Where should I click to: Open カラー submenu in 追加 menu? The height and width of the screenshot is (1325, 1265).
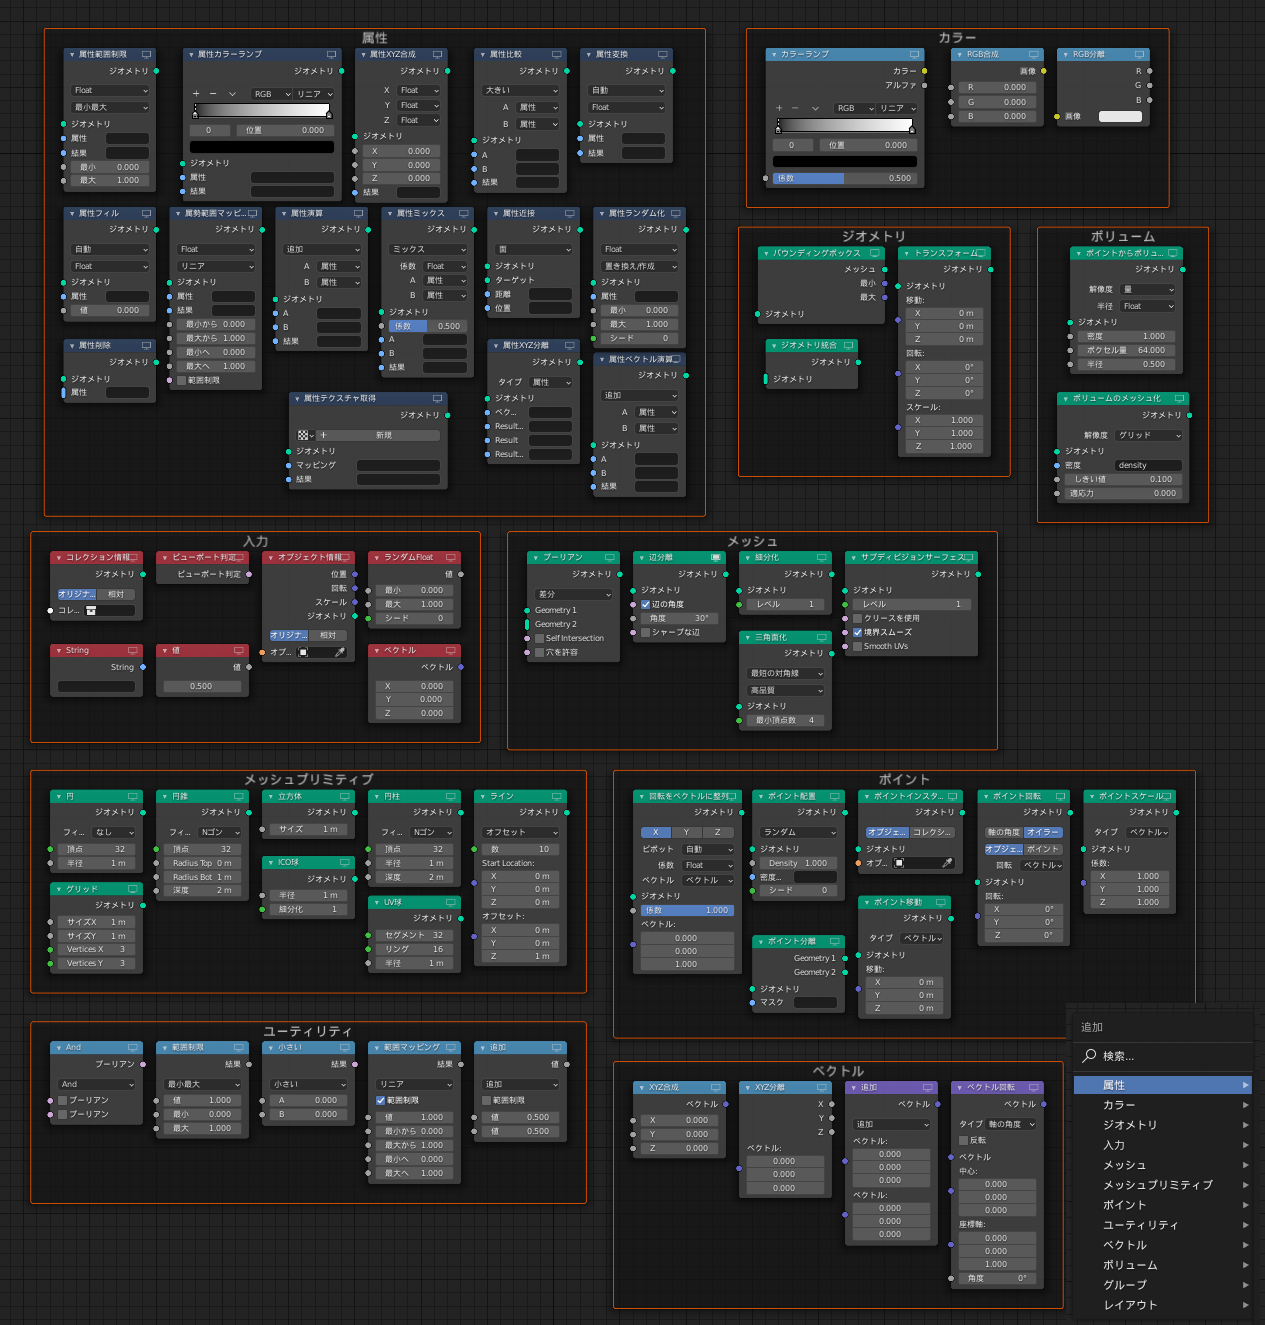point(1162,1105)
